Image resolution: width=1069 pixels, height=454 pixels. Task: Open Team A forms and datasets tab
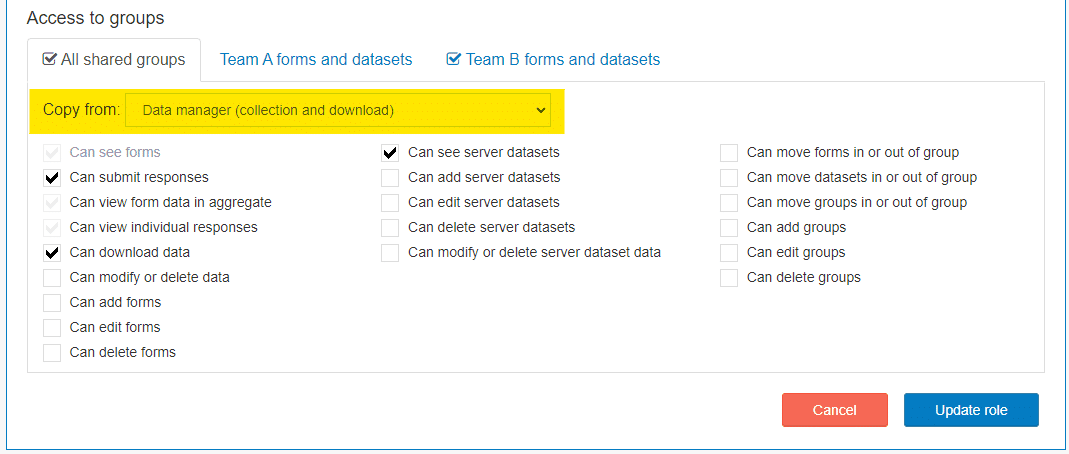tap(316, 60)
